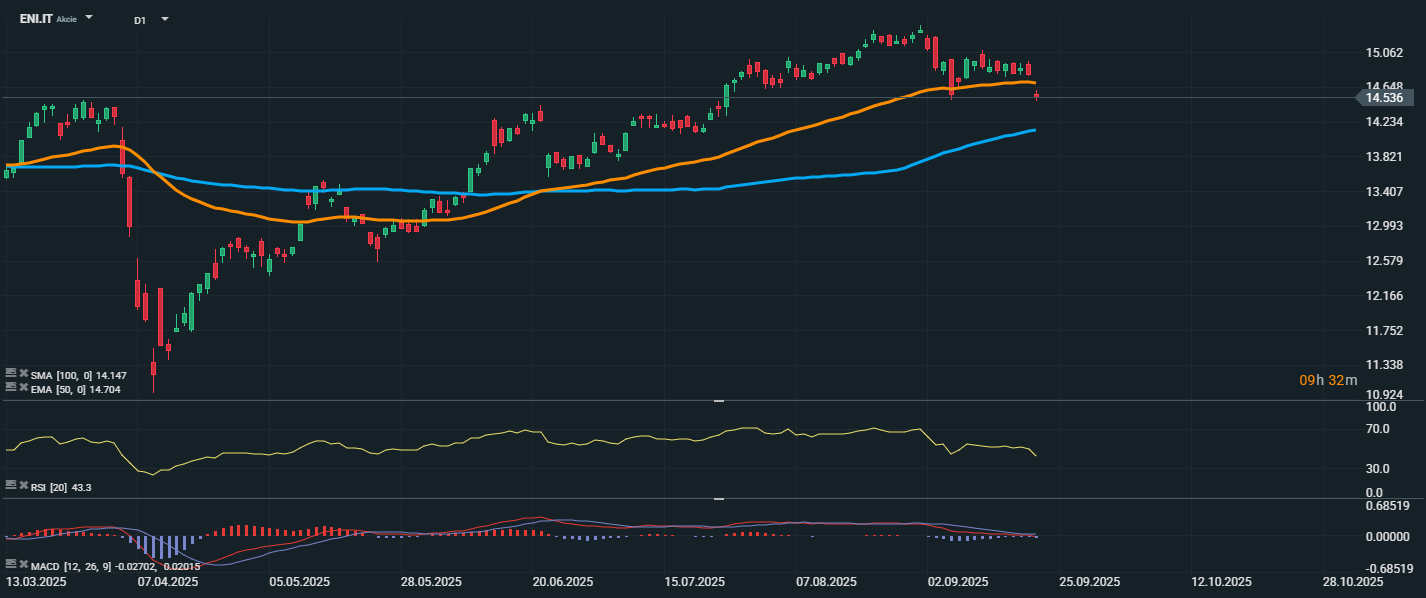Click the 02.09.2025 date on time axis

(957, 582)
